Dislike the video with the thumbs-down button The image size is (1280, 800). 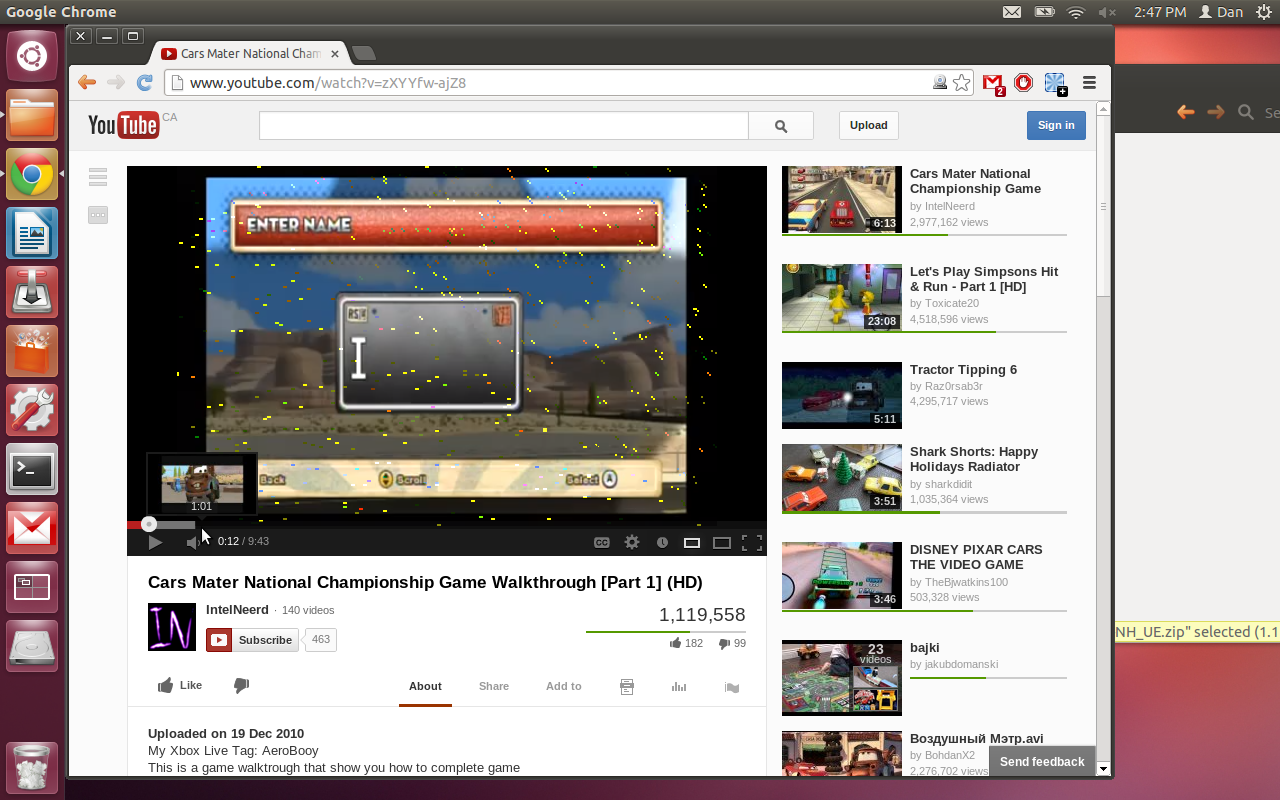click(241, 685)
